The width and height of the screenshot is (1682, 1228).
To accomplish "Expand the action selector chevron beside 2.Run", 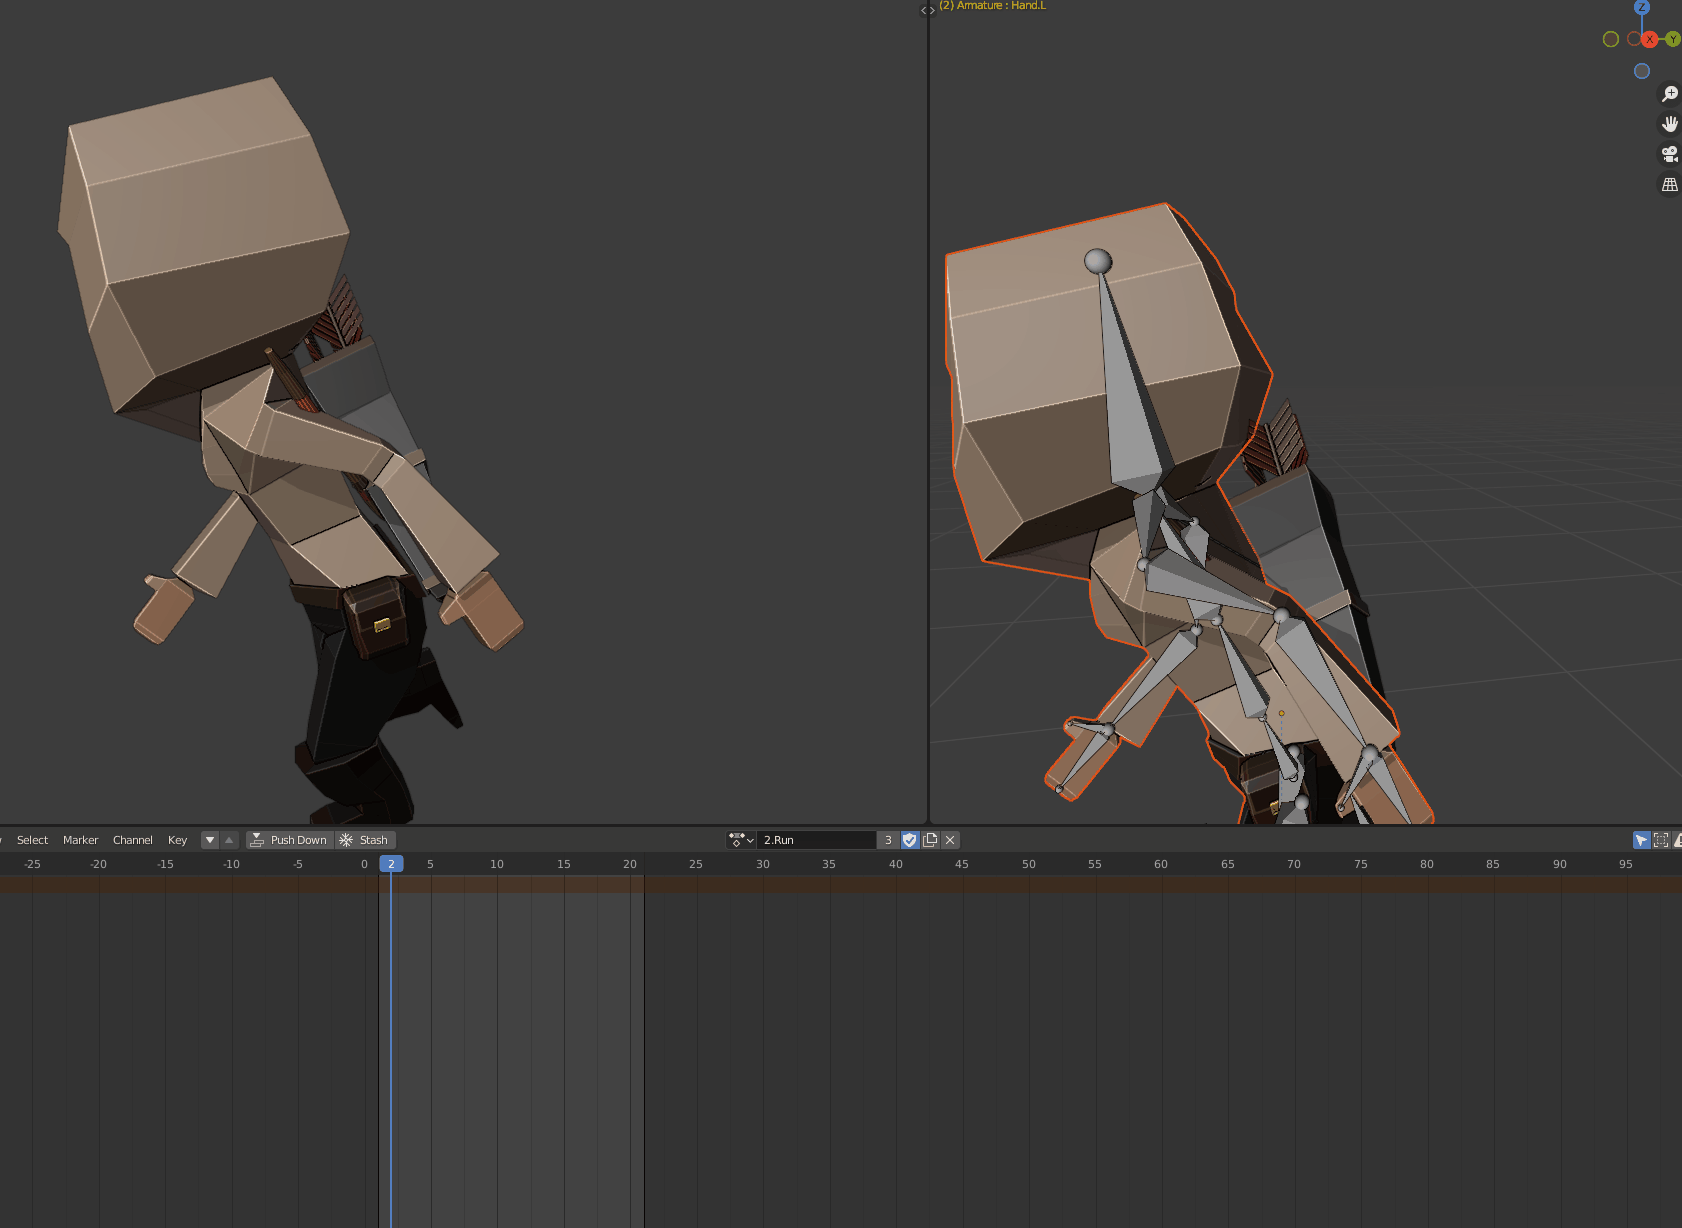I will click(x=750, y=840).
